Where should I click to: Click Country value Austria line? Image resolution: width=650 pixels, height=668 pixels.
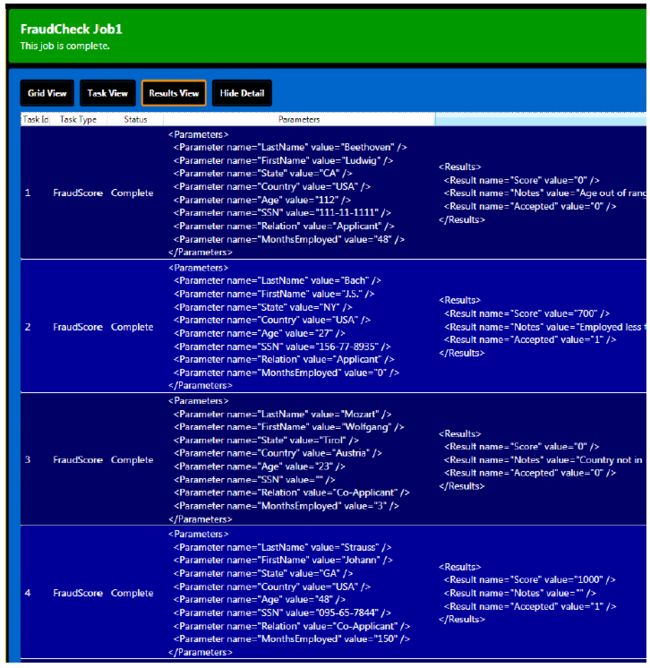point(278,453)
